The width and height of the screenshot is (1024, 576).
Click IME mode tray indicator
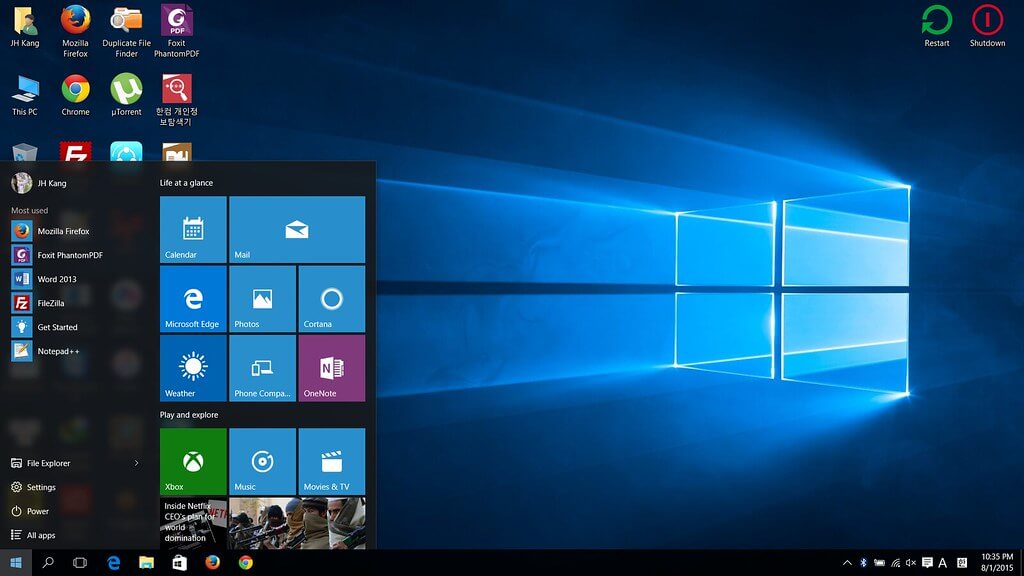962,563
